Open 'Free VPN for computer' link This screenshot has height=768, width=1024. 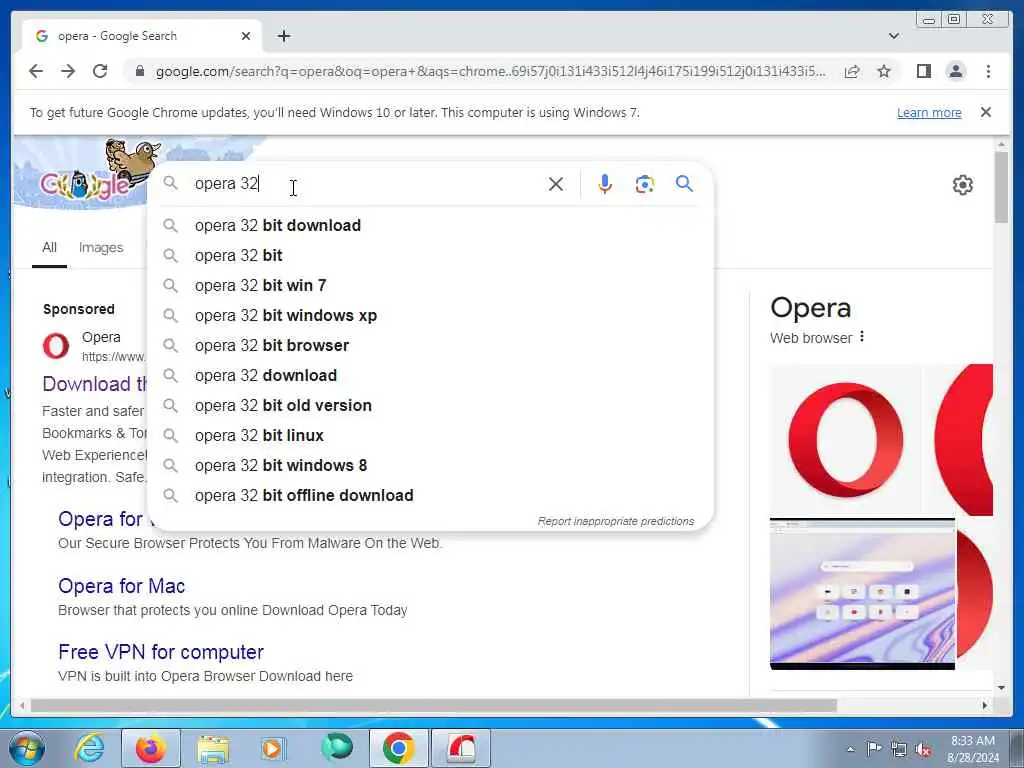[x=161, y=652]
